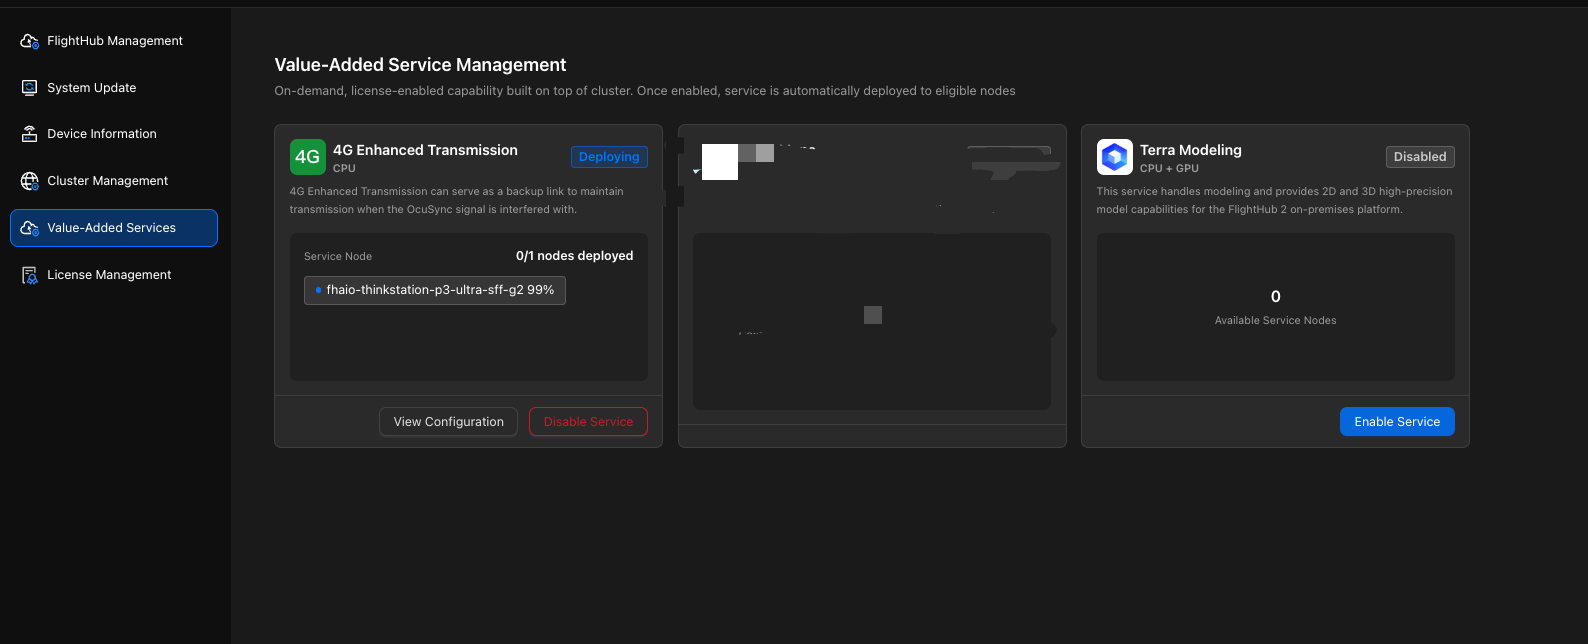Click the License Management sidebar icon
The image size is (1588, 644).
click(30, 275)
